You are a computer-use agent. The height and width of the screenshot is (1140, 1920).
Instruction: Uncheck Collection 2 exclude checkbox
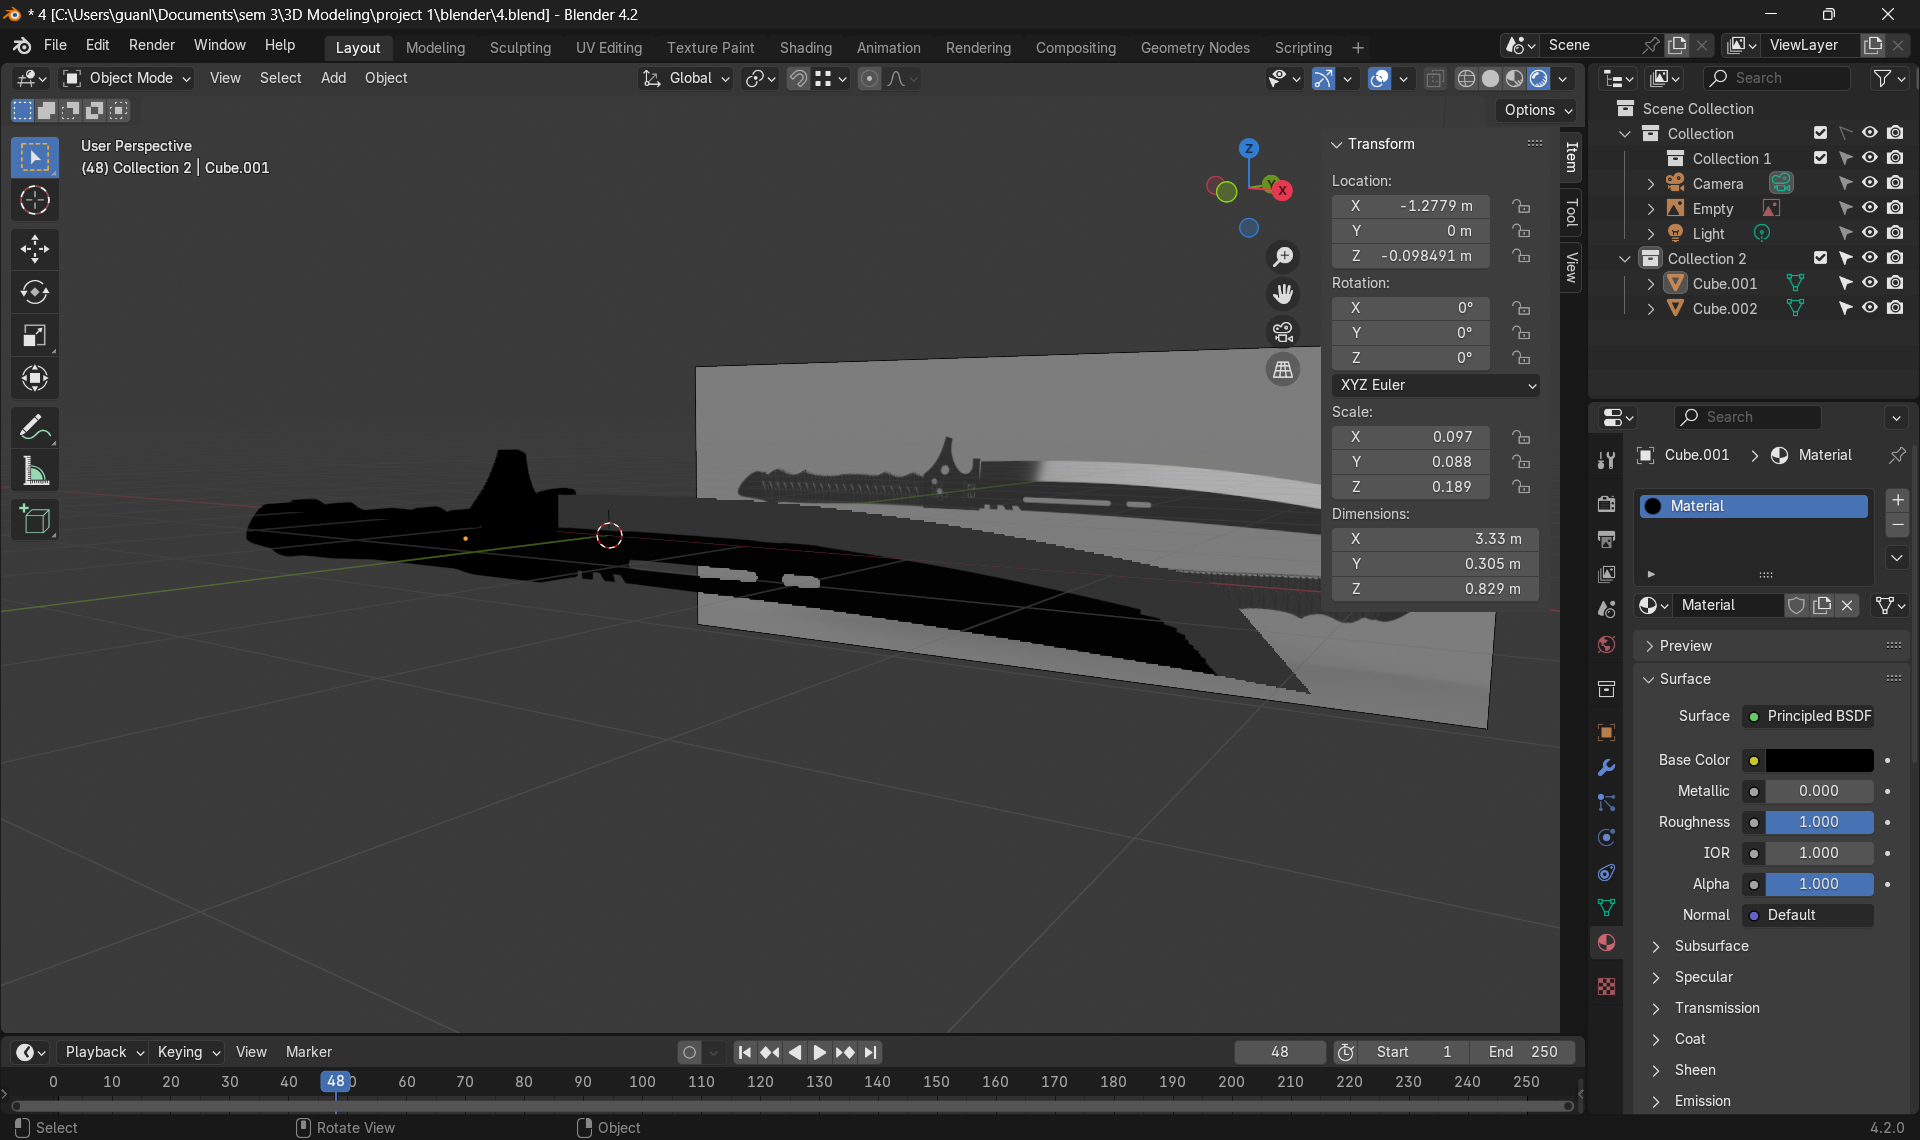pos(1820,258)
